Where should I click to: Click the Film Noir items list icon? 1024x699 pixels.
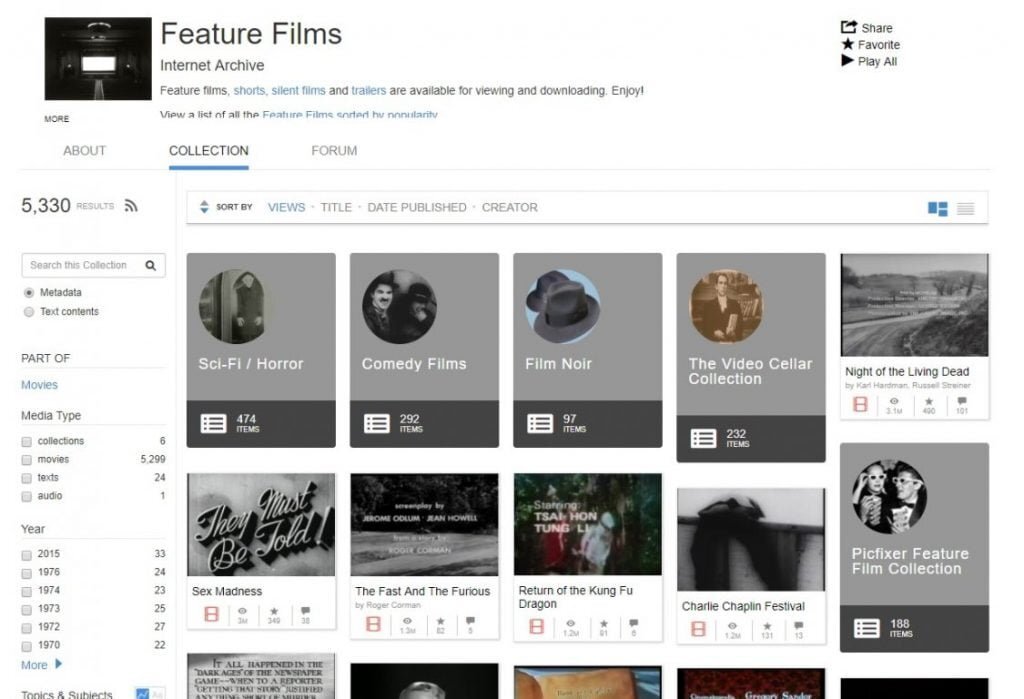540,423
